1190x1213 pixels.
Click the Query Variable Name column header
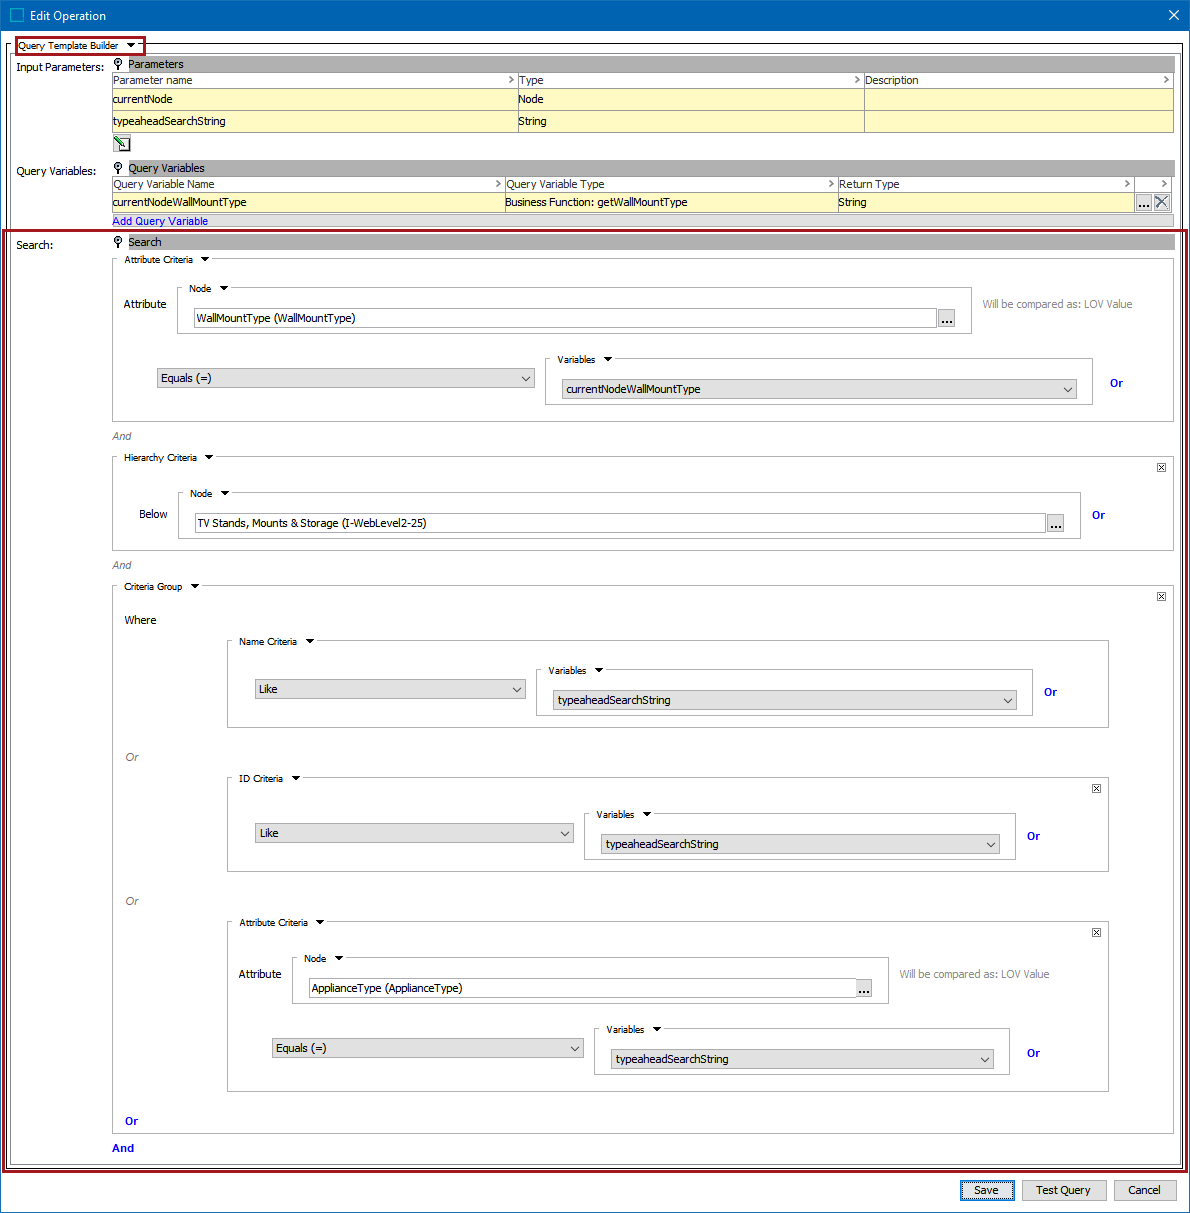click(x=308, y=184)
